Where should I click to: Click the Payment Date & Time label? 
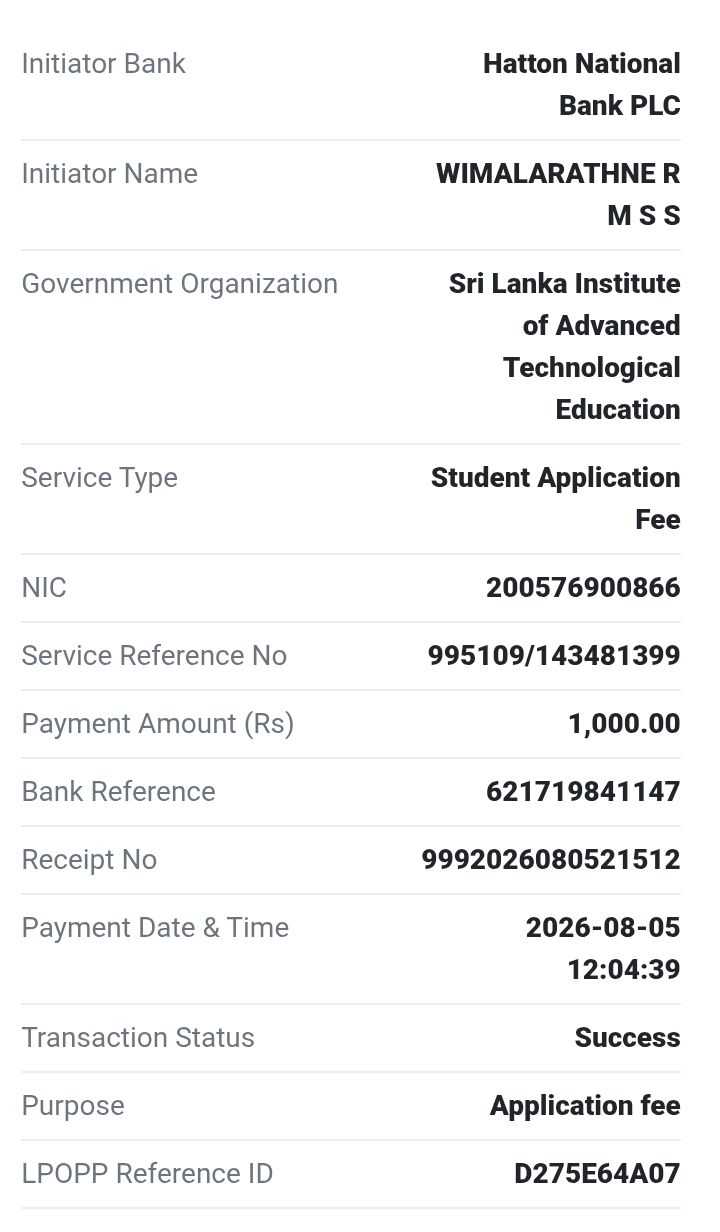(155, 927)
